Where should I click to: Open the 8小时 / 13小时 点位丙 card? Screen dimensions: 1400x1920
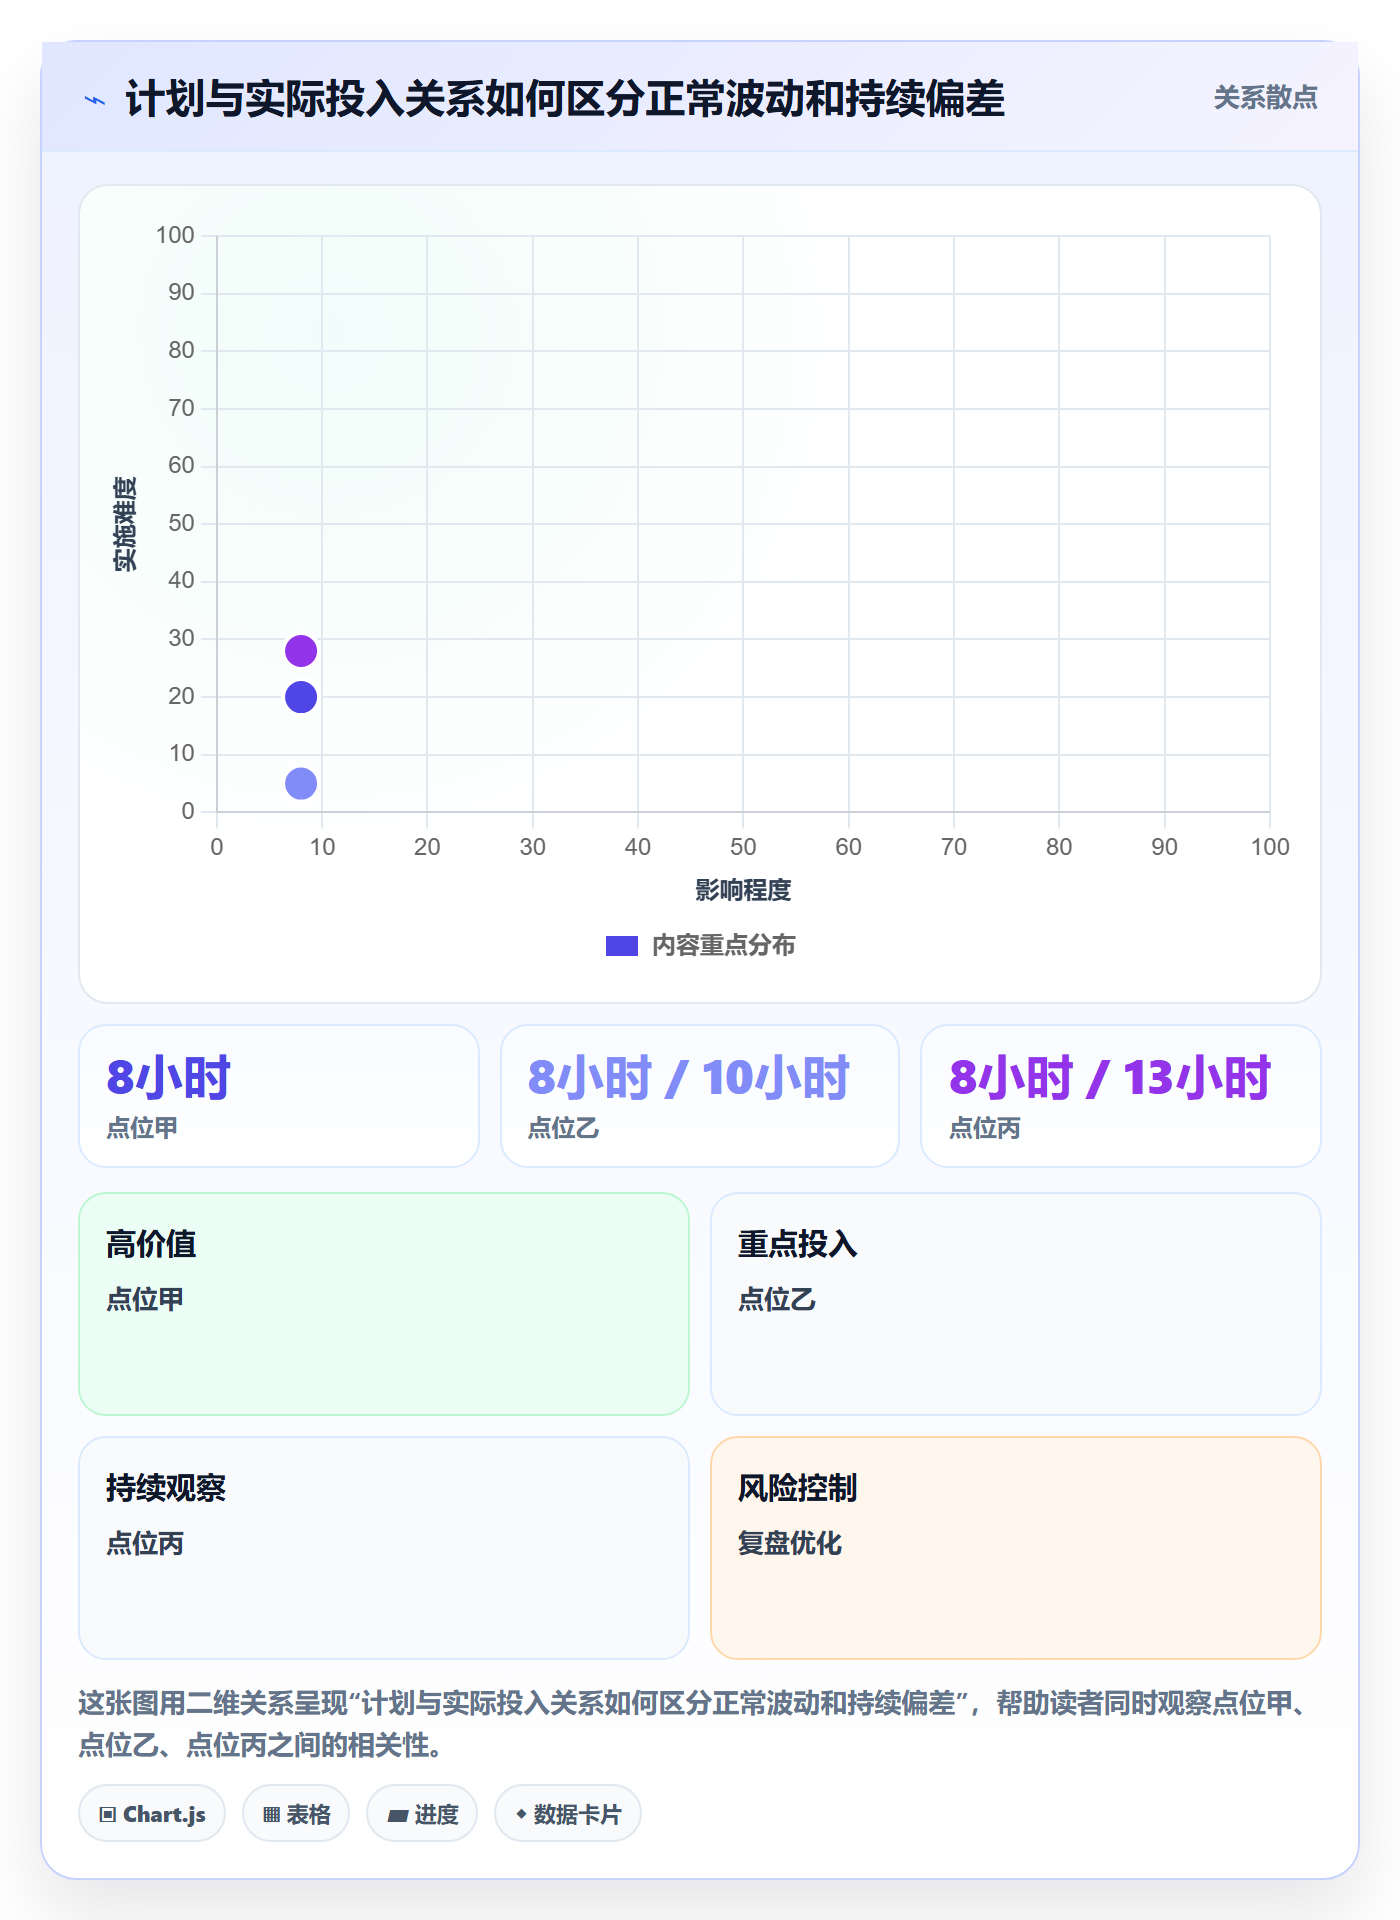click(1121, 1096)
